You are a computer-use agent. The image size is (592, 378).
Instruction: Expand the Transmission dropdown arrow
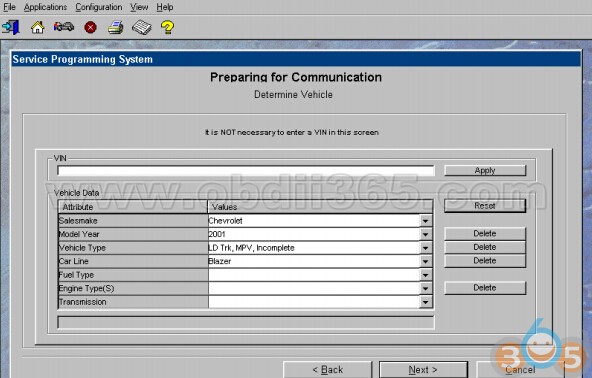coord(425,302)
